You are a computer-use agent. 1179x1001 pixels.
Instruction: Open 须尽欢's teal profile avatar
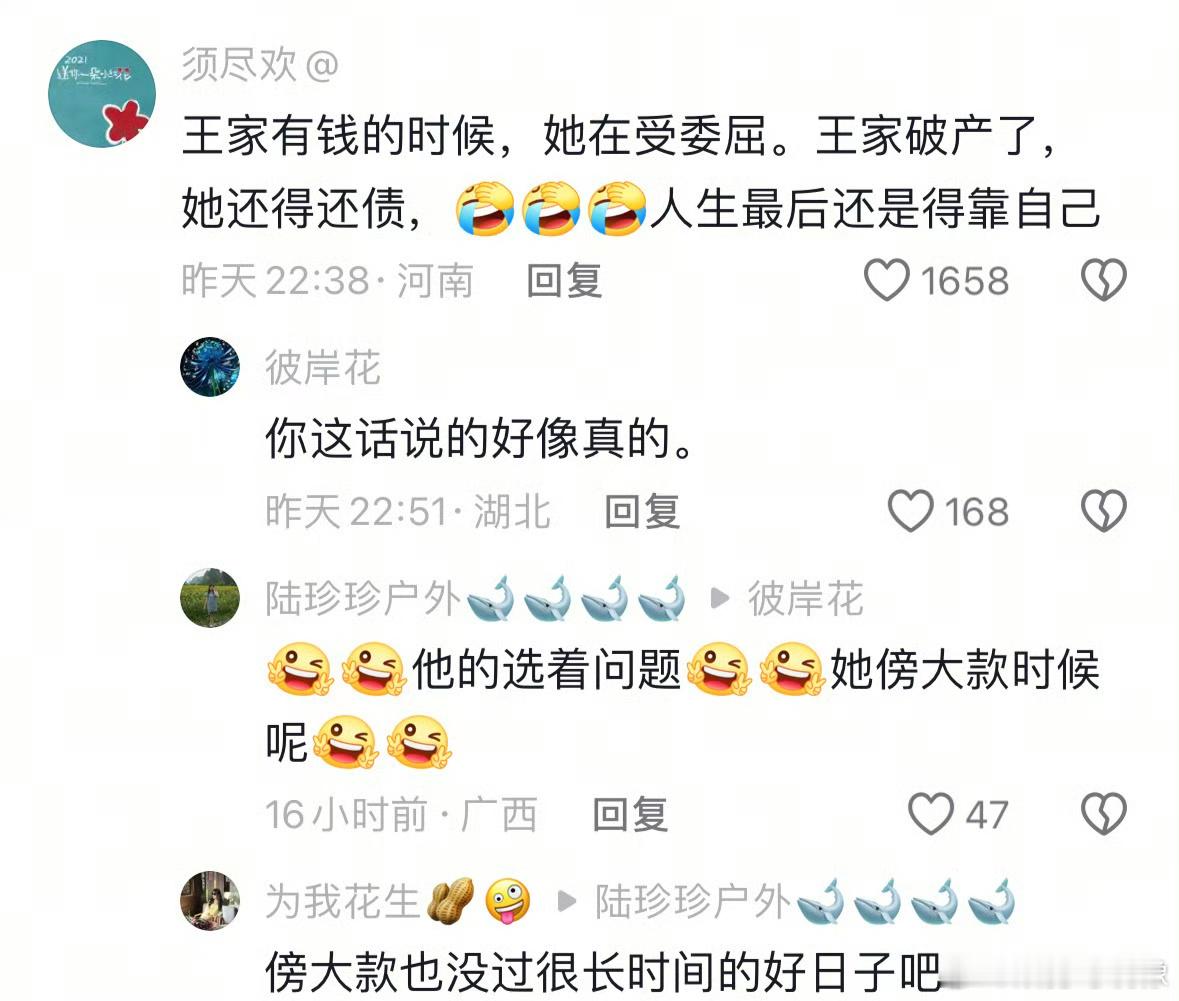102,94
